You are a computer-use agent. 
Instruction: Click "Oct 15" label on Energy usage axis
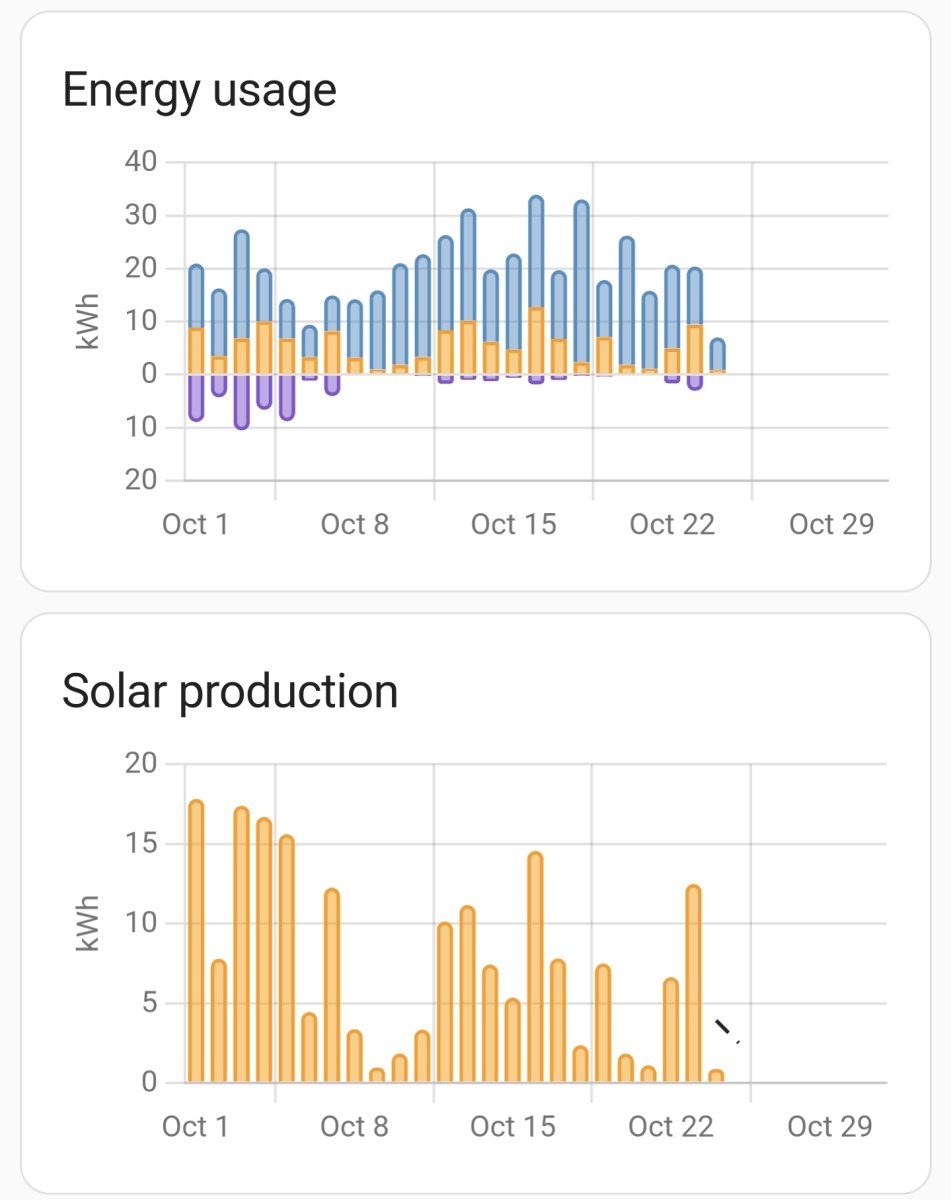click(x=513, y=524)
